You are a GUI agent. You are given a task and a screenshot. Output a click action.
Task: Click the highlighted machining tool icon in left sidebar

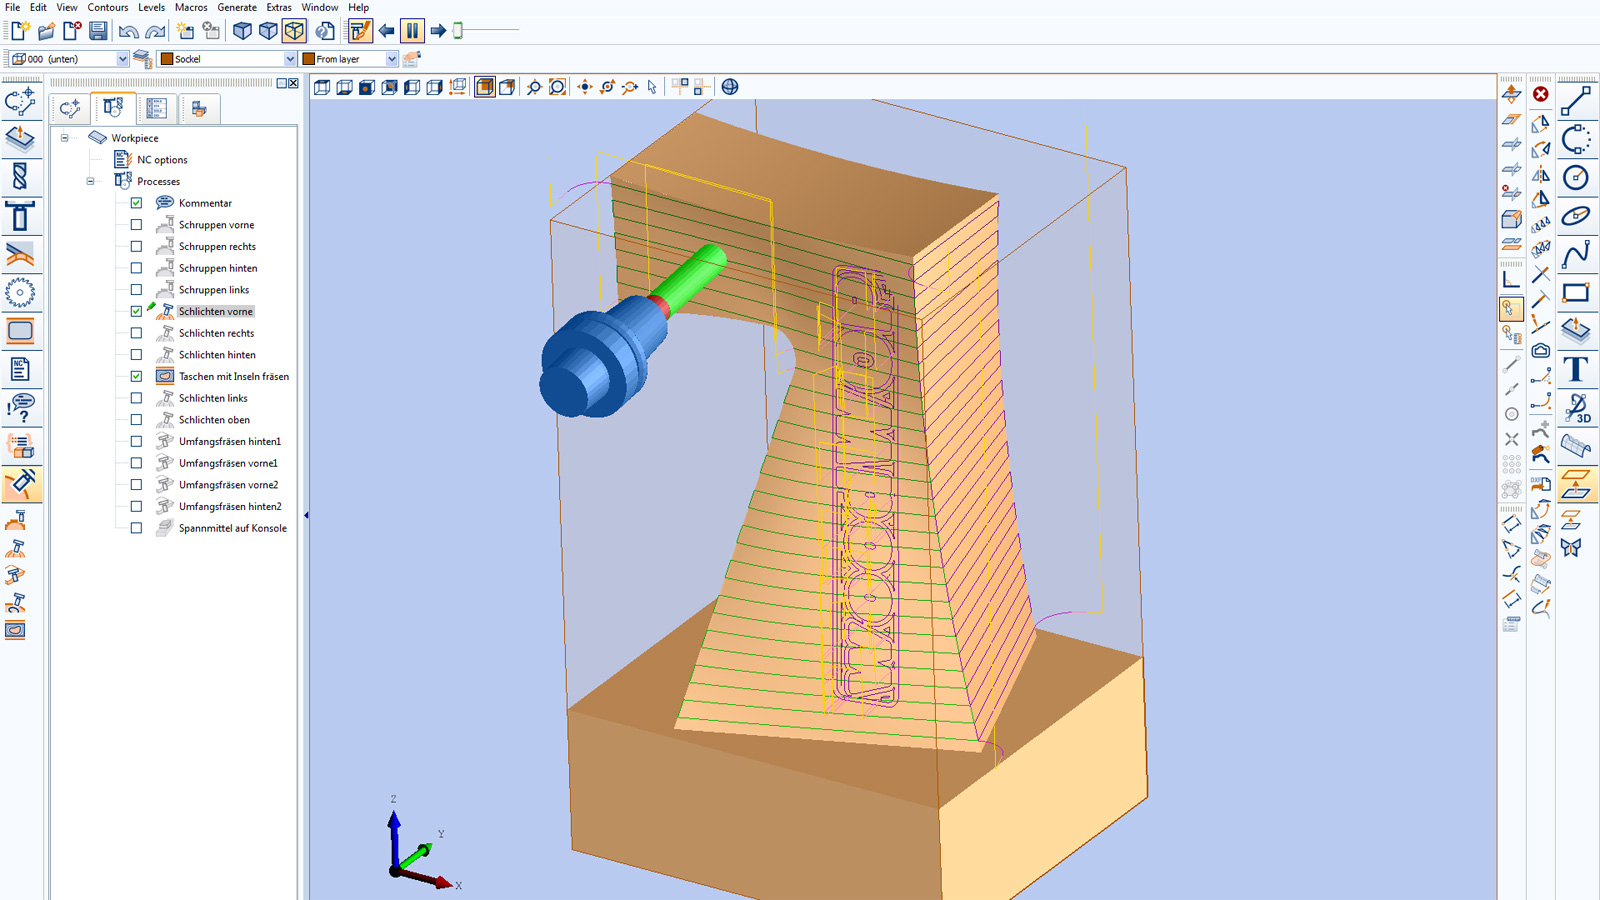[x=20, y=484]
